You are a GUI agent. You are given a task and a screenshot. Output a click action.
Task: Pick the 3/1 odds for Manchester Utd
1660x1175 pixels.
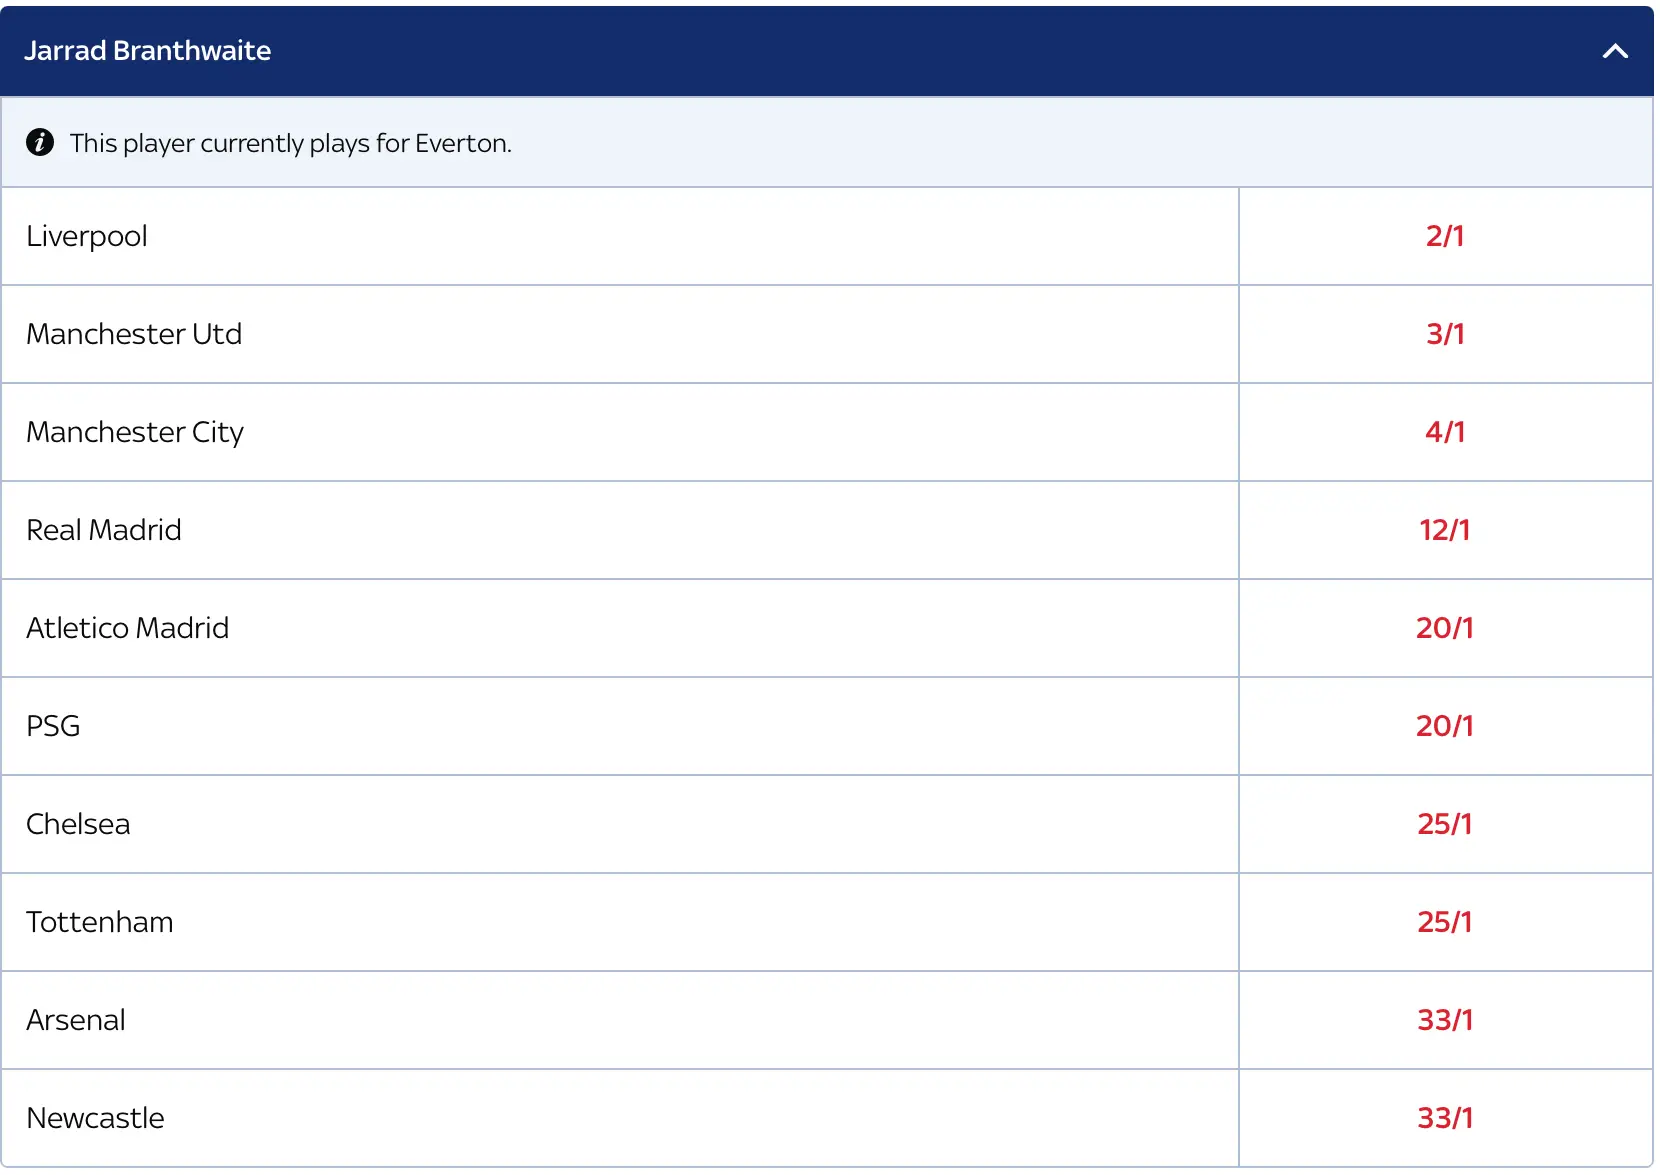[1444, 334]
